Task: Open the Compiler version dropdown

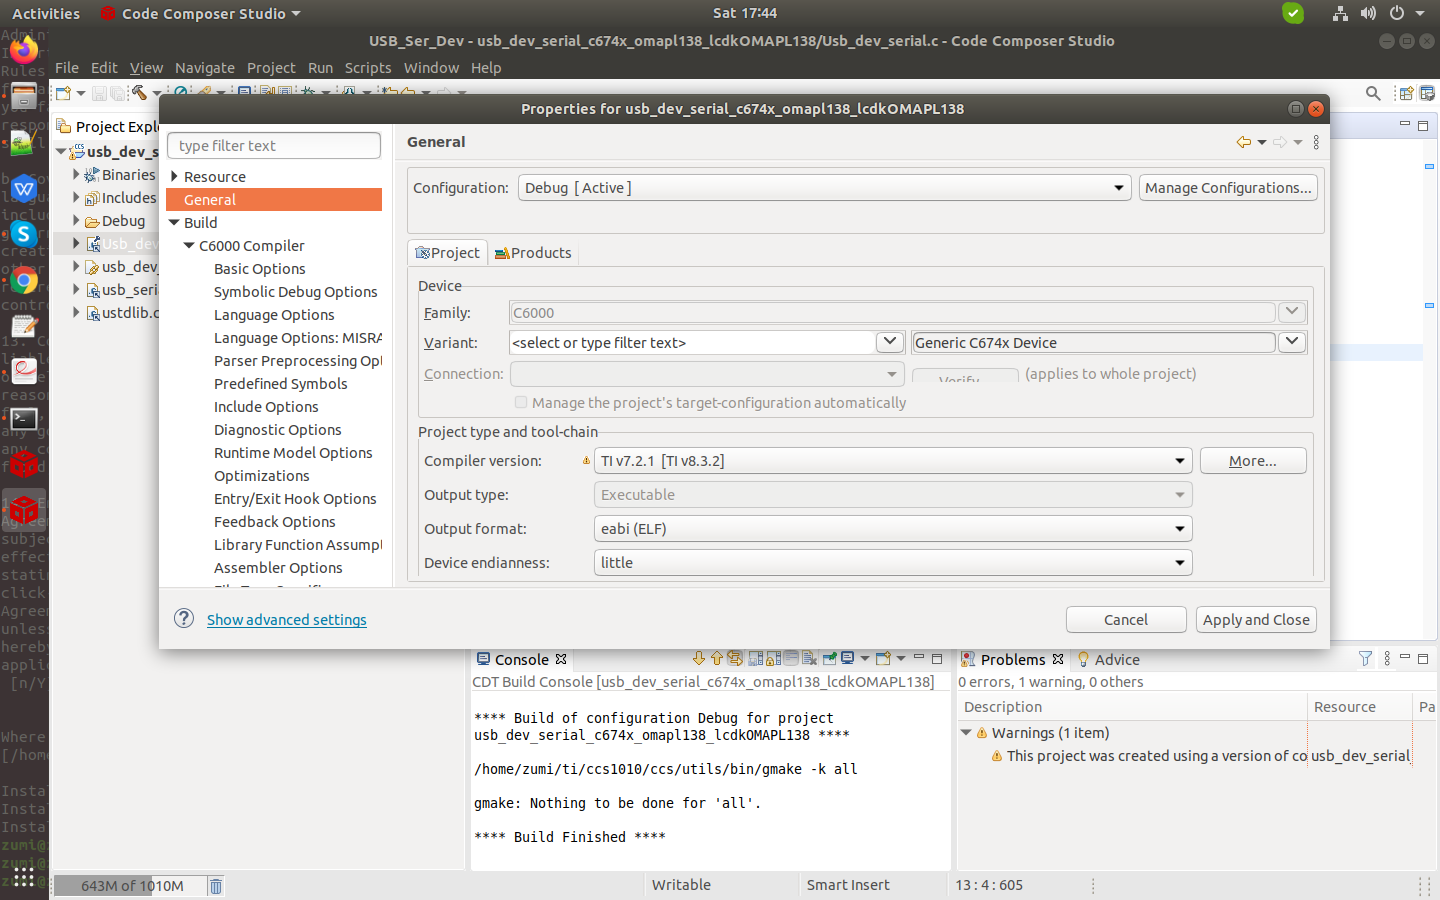Action: tap(893, 461)
